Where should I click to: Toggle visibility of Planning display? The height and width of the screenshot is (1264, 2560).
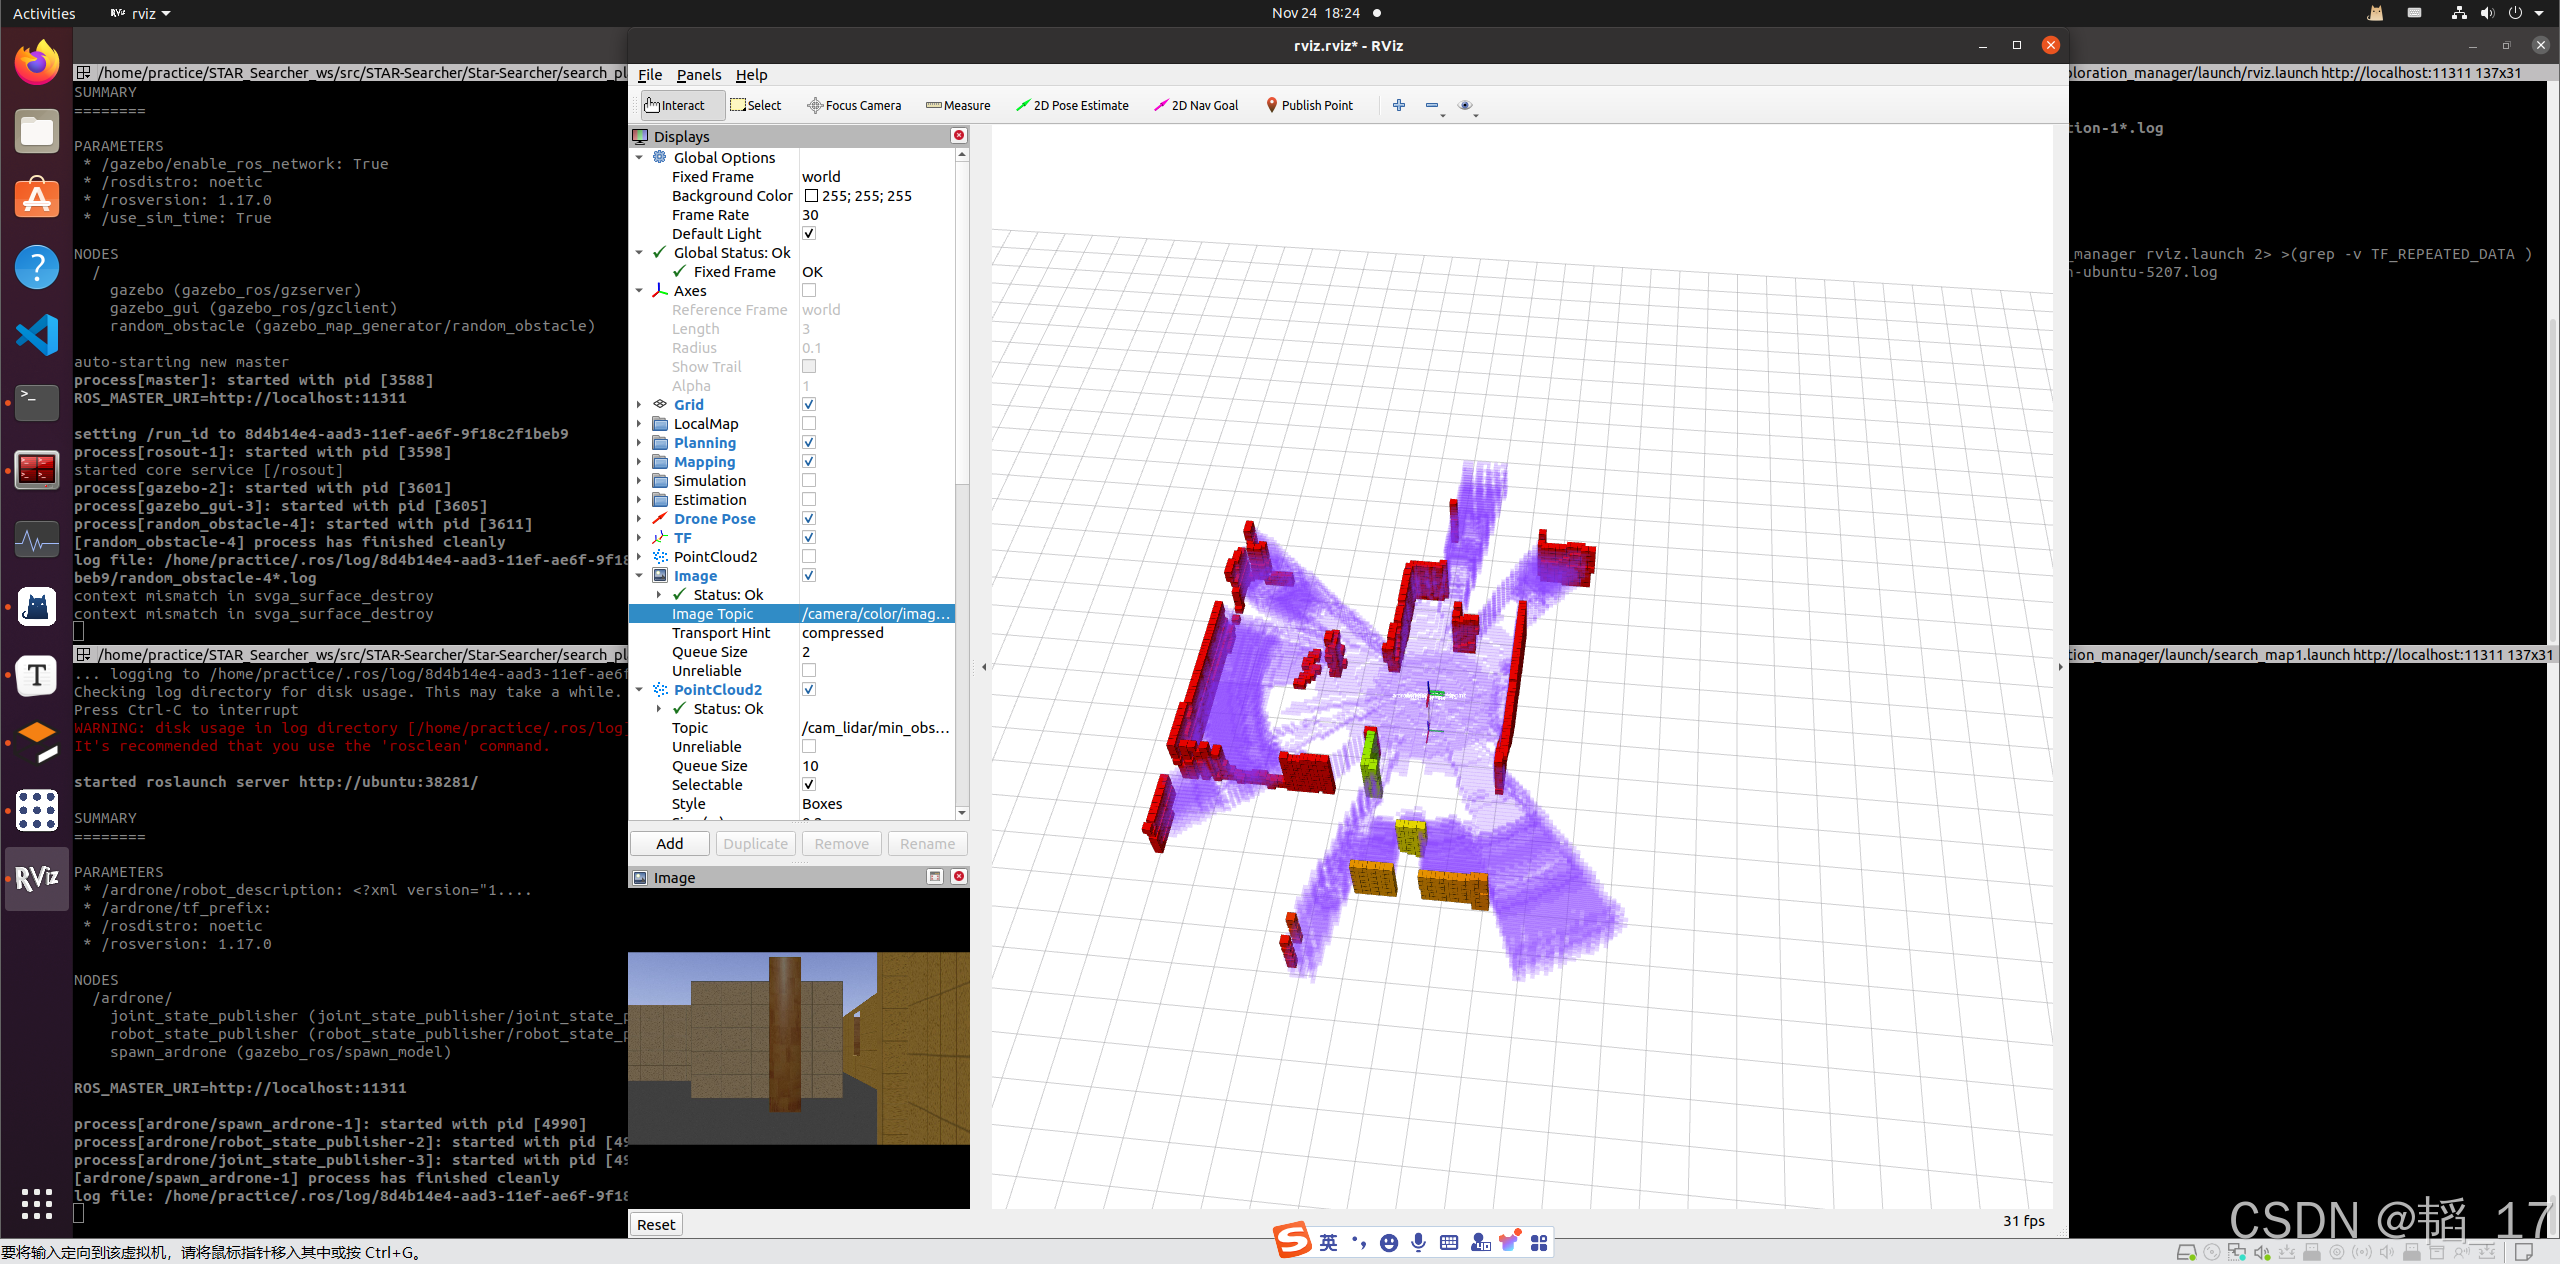(x=810, y=443)
